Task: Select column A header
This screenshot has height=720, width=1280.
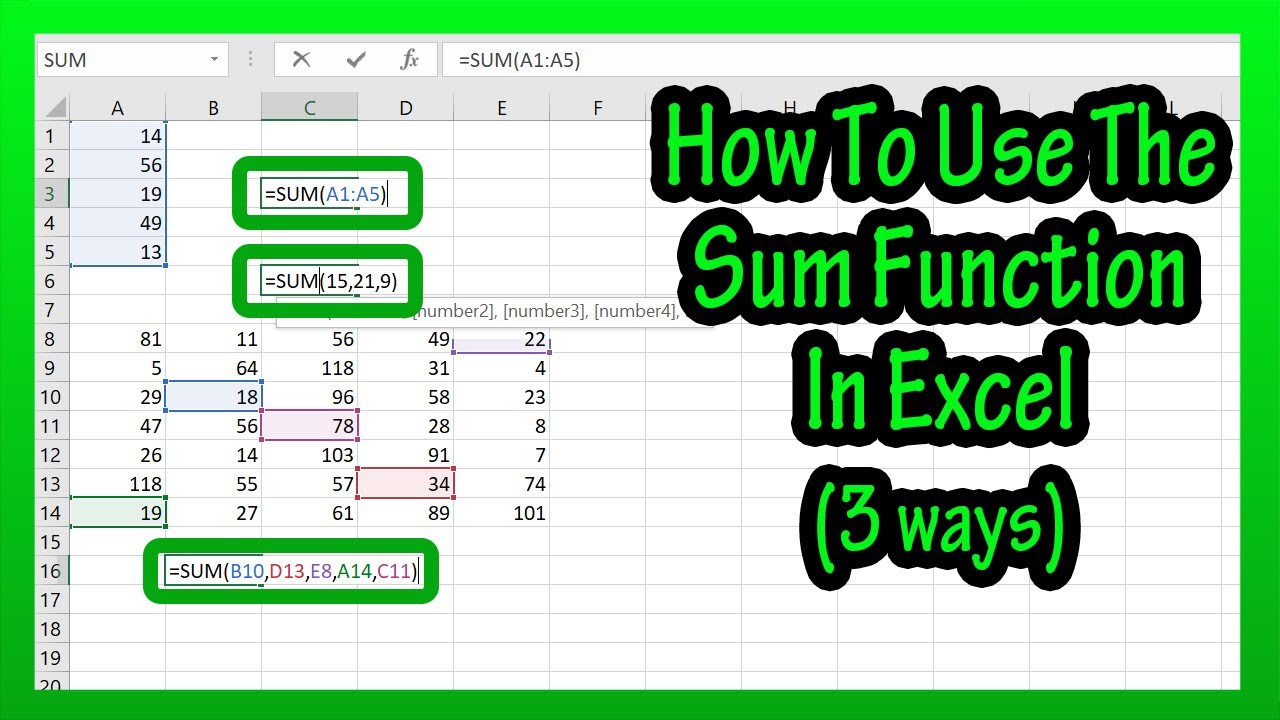Action: click(x=118, y=108)
